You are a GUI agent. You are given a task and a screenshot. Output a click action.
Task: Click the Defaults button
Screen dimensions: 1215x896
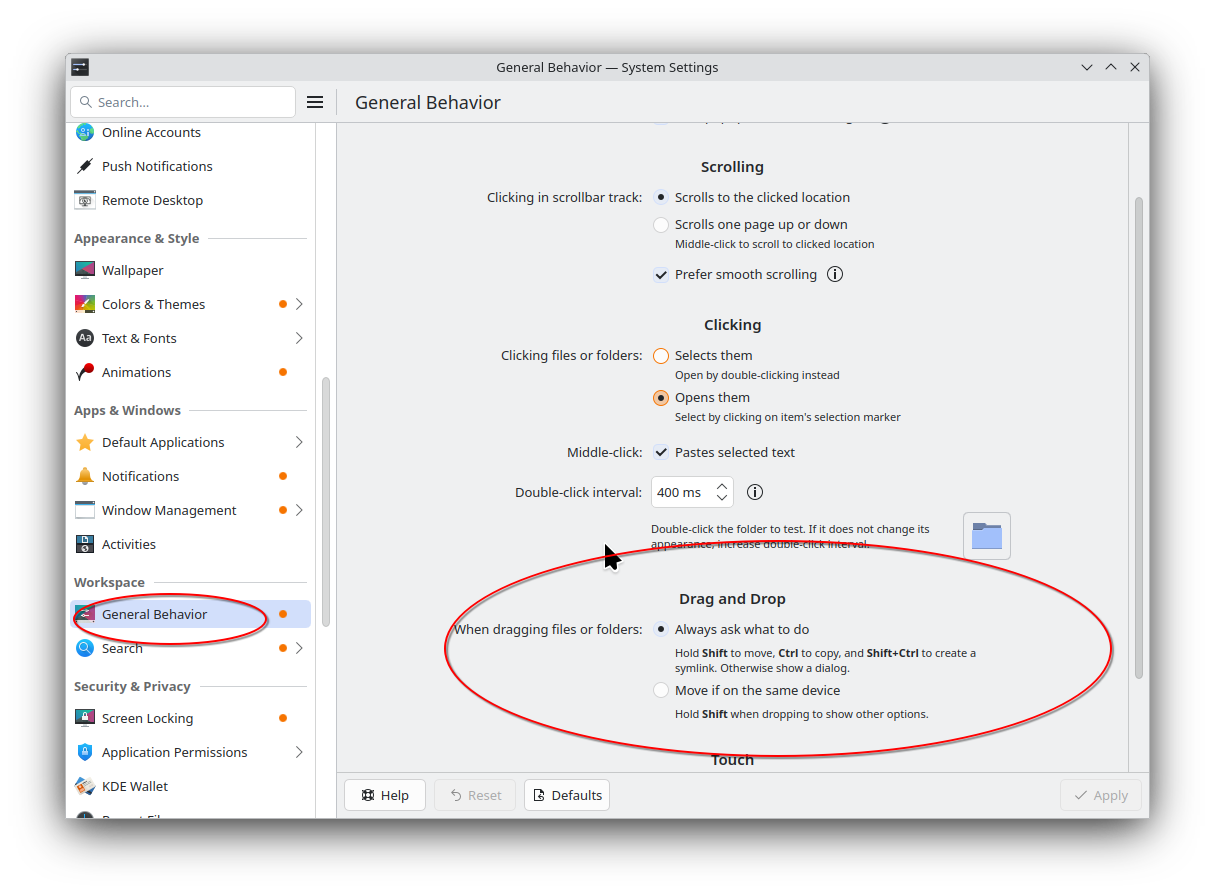coord(567,795)
